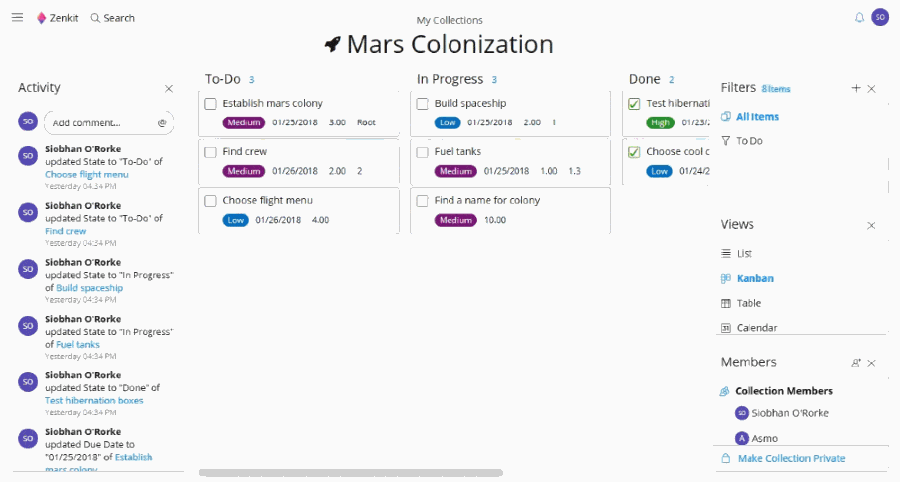The height and width of the screenshot is (482, 900).
Task: Check the Establish mars colony checkbox
Action: pyautogui.click(x=211, y=104)
